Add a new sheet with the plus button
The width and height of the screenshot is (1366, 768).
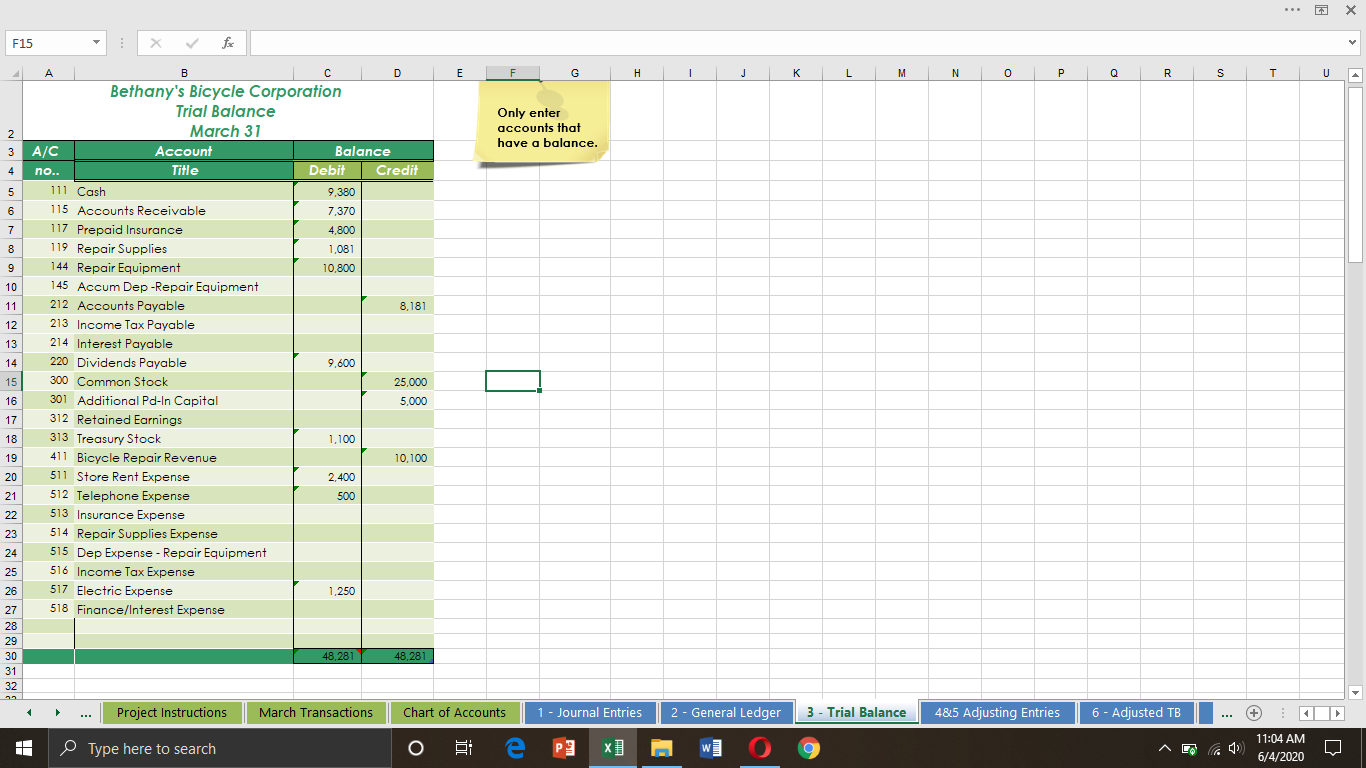tap(1252, 713)
